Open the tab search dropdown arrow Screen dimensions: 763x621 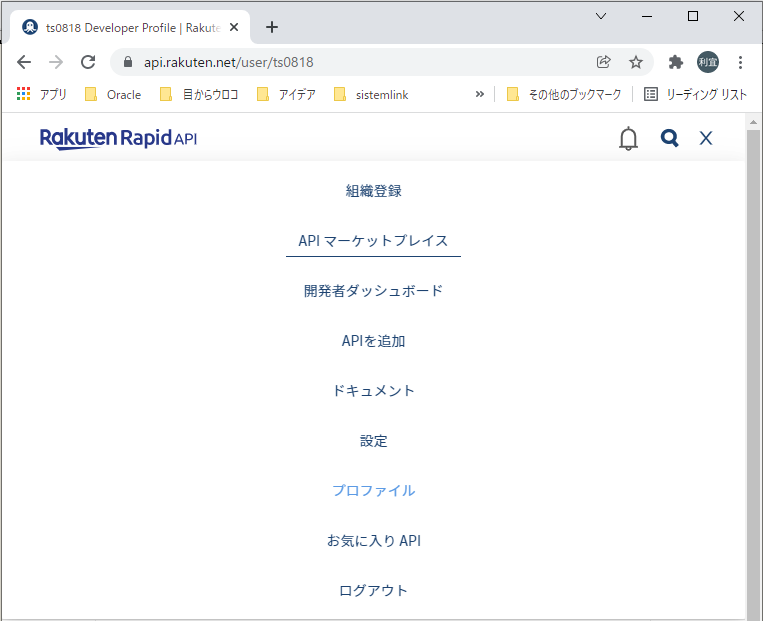[x=601, y=16]
